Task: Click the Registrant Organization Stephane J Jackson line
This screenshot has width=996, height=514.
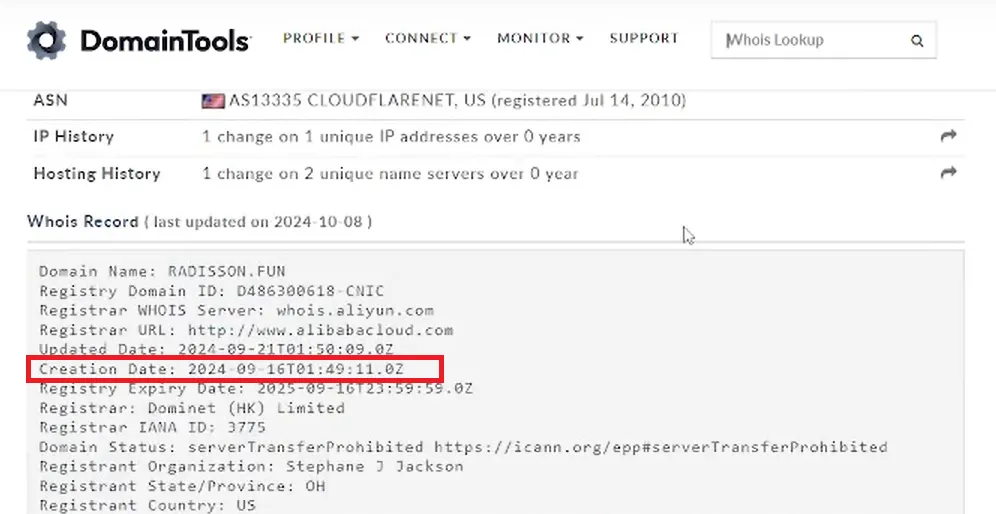Action: pos(251,466)
